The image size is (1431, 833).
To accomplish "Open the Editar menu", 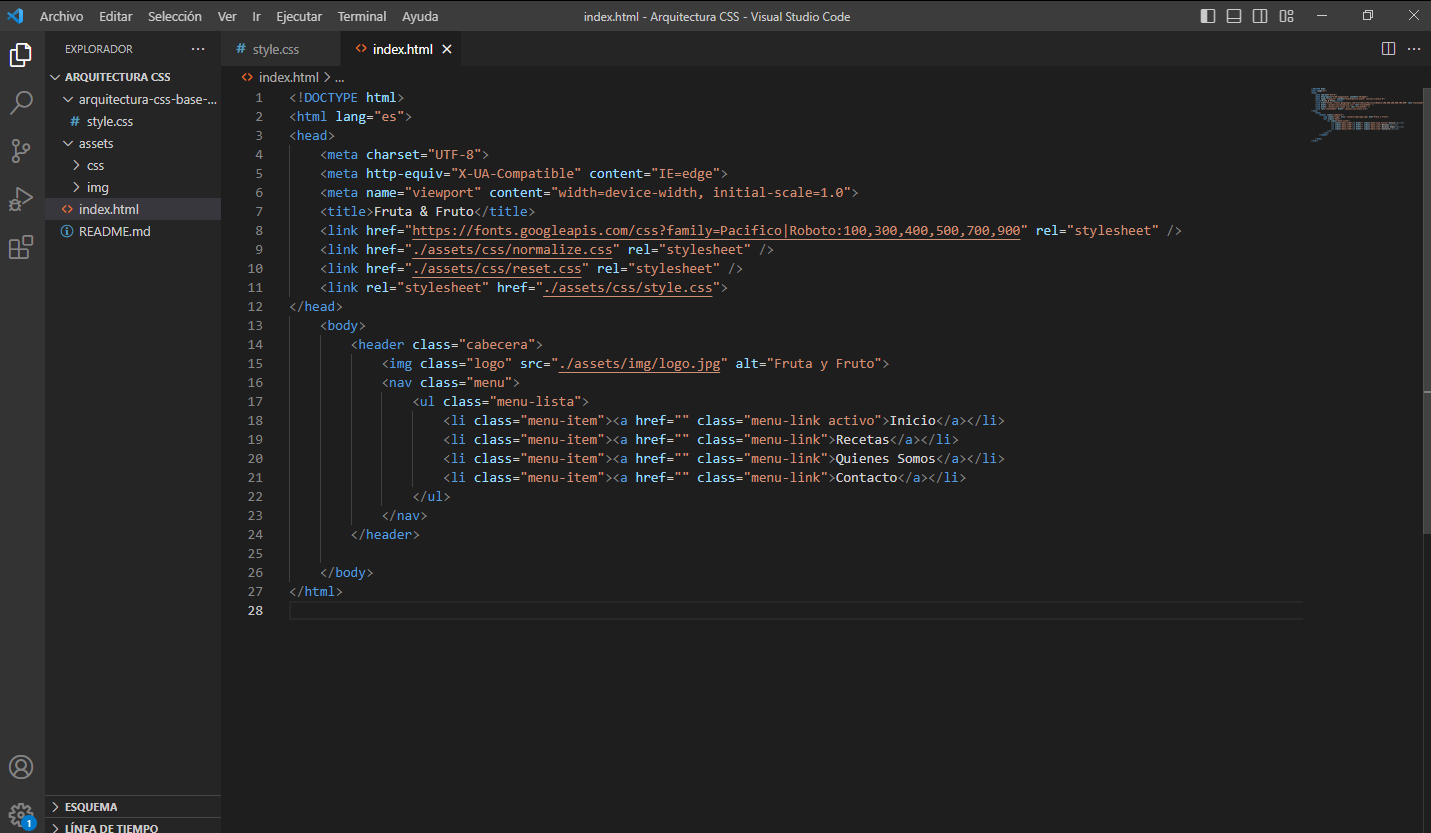I will click(116, 17).
